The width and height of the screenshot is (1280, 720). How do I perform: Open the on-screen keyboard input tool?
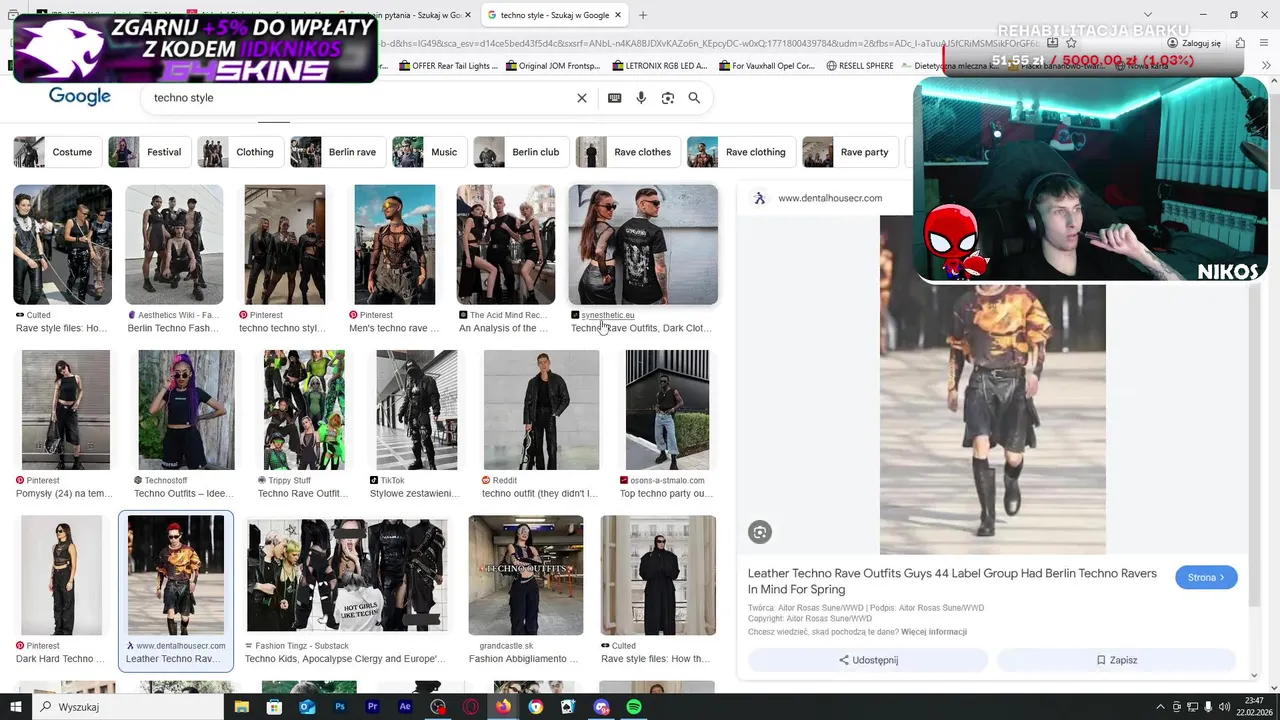click(x=614, y=98)
